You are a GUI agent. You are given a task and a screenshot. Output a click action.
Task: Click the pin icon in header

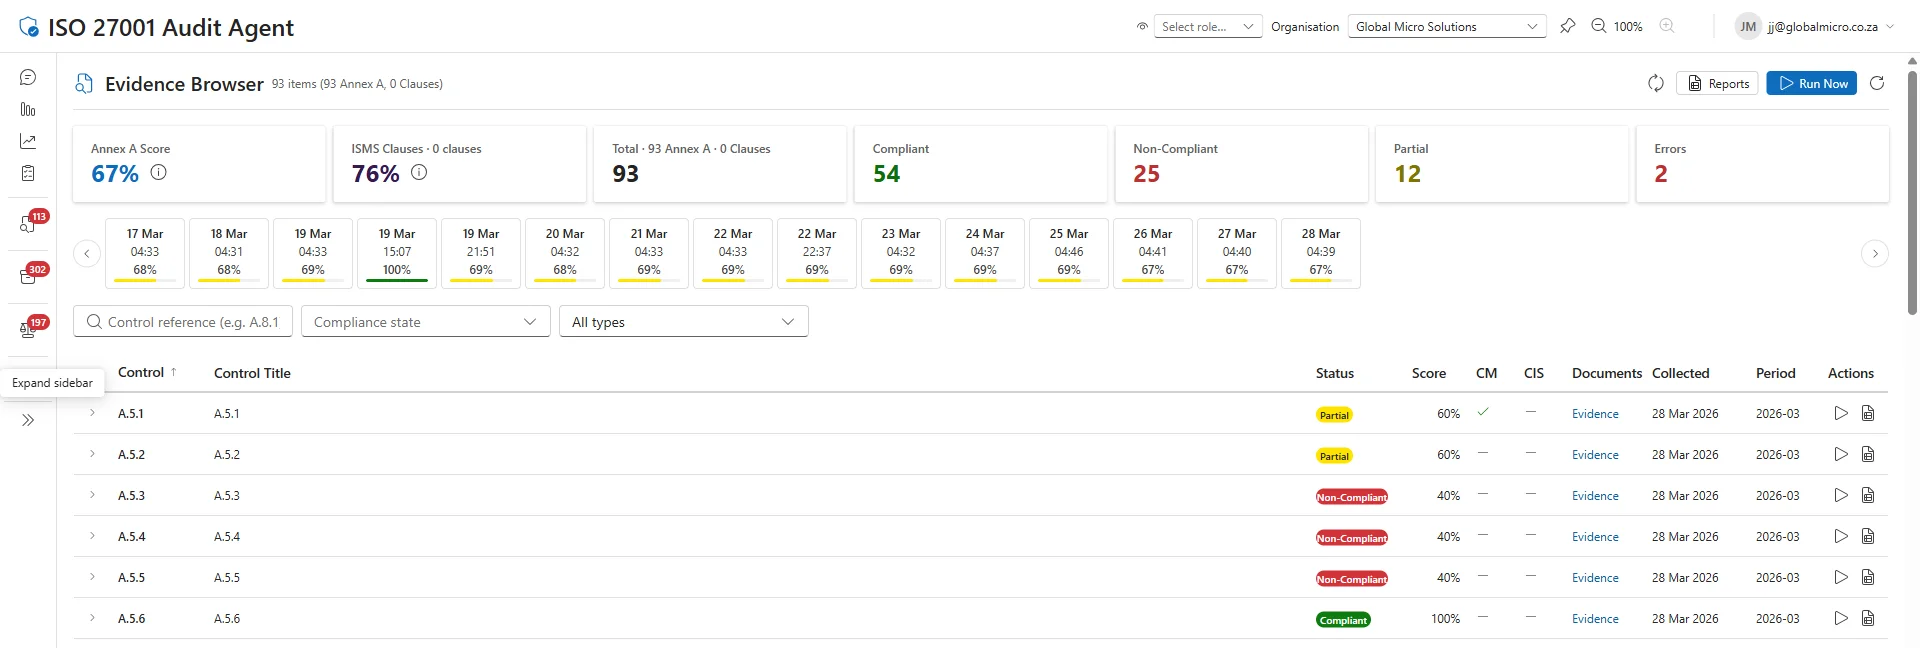click(1567, 26)
